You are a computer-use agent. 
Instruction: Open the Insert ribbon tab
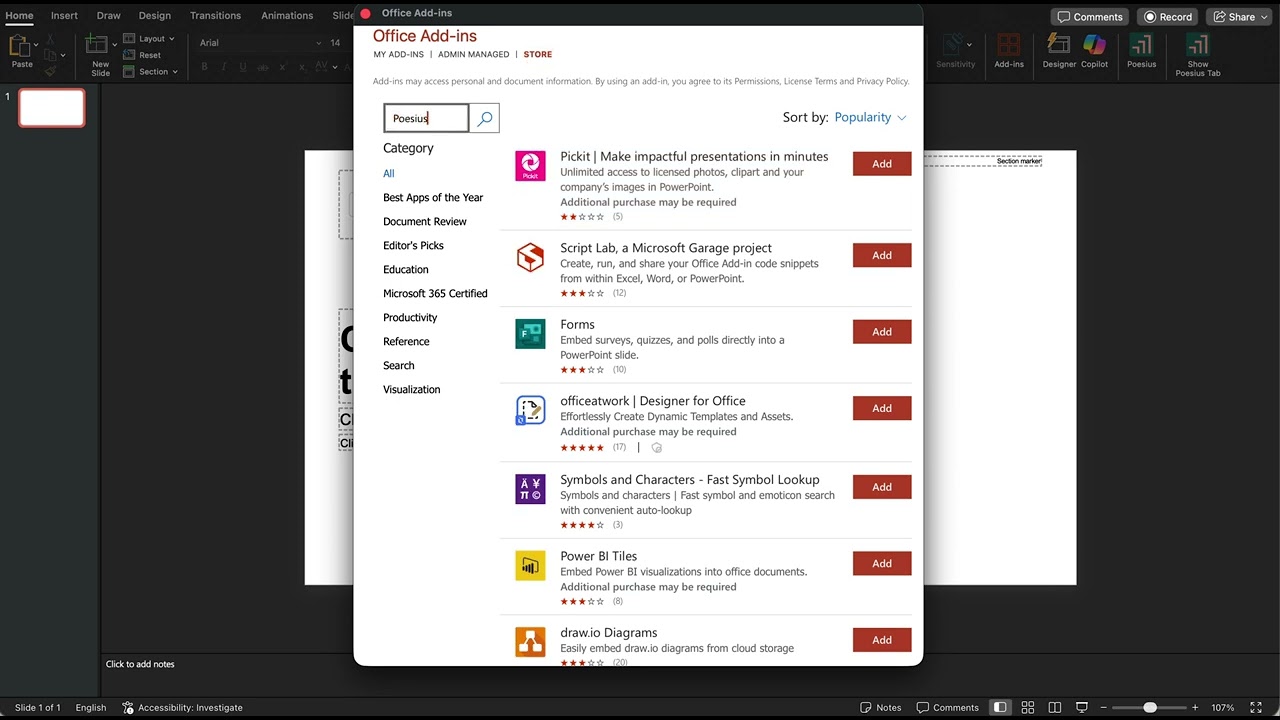pyautogui.click(x=64, y=15)
